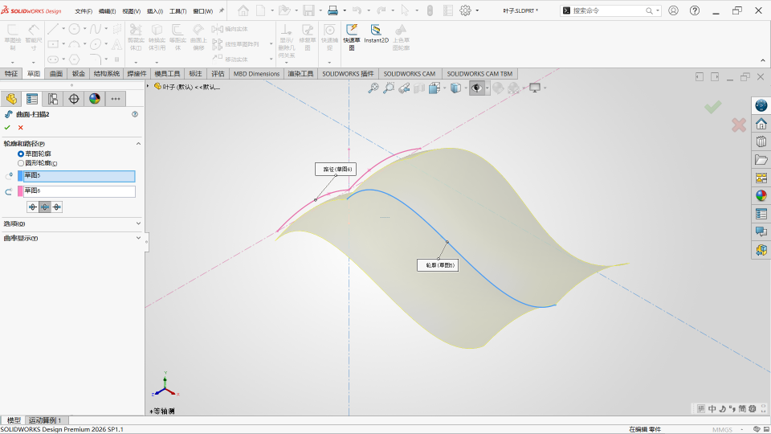Open the Hide/Show Items dropdown arrow

pyautogui.click(x=487, y=88)
